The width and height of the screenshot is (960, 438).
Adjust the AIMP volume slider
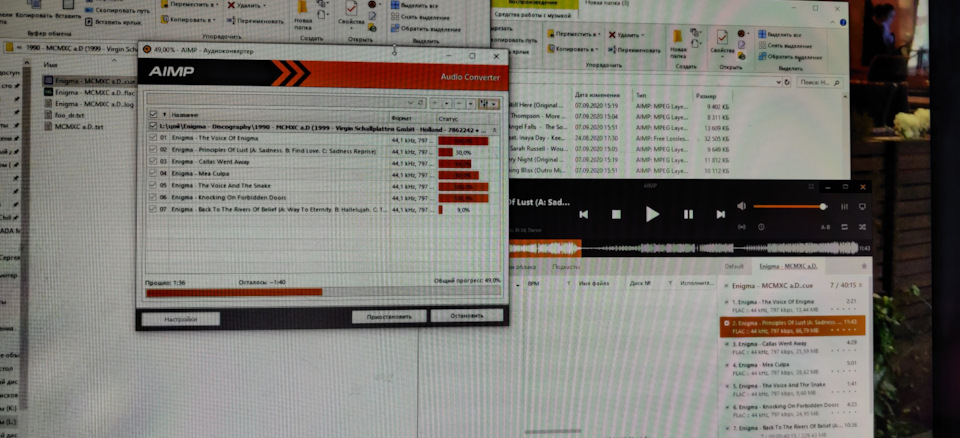click(790, 206)
